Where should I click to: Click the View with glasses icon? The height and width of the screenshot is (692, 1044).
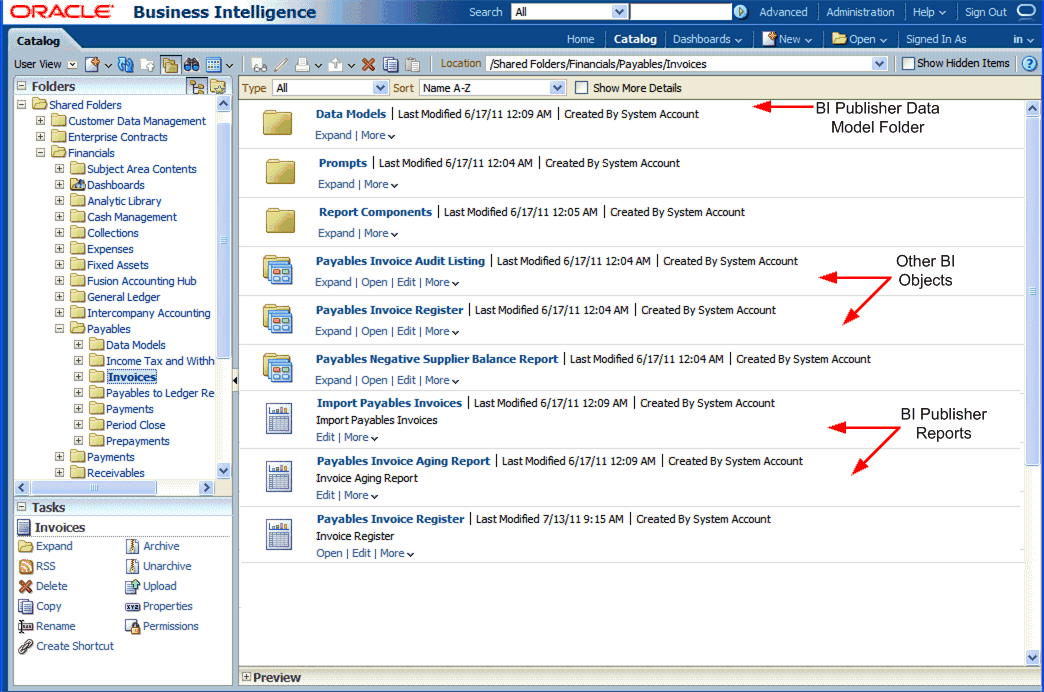coord(259,65)
